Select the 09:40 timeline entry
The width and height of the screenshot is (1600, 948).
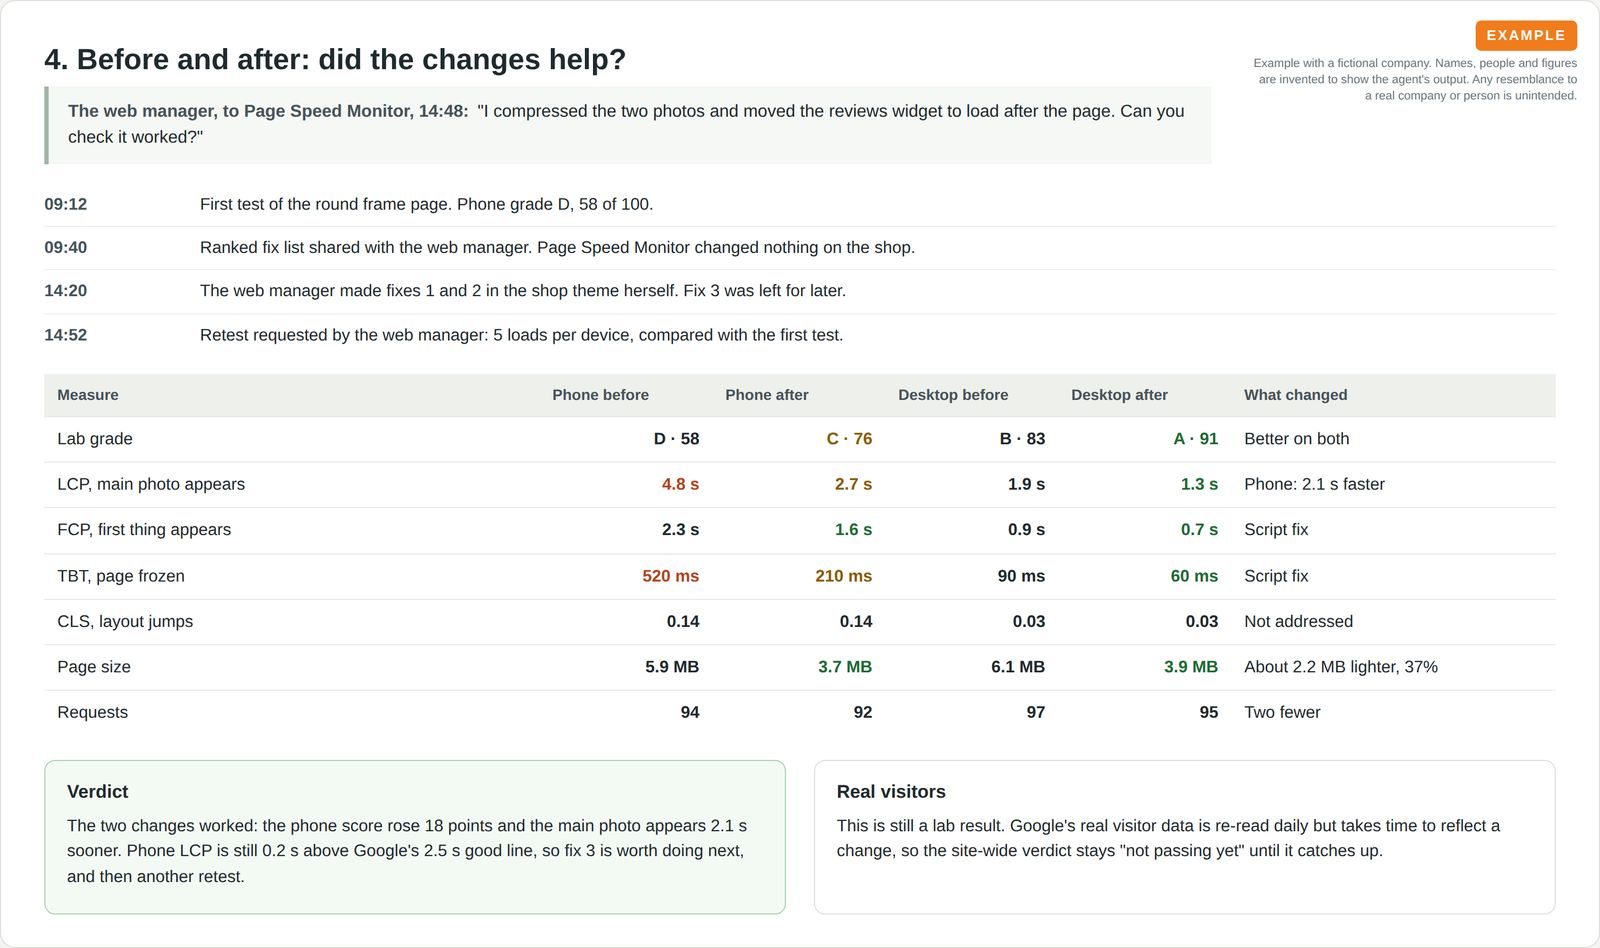pos(800,248)
